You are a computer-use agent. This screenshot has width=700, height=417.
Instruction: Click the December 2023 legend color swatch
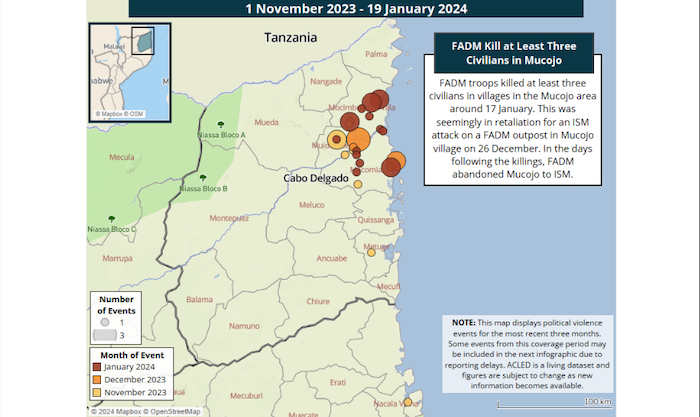tap(98, 379)
